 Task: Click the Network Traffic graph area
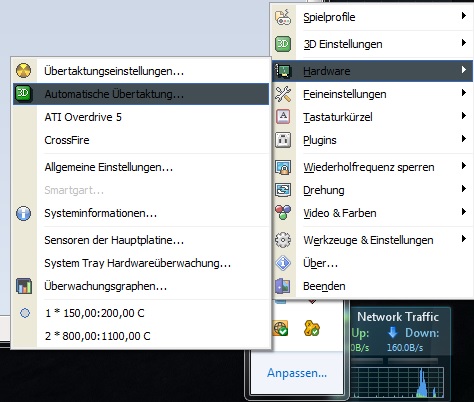click(x=397, y=382)
